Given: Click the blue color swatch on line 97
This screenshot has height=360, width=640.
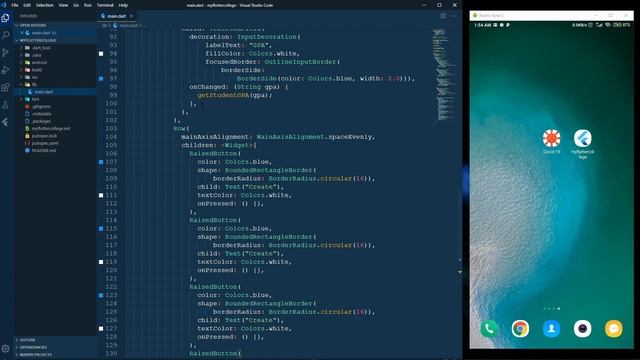Looking at the screenshot, I should click(101, 78).
